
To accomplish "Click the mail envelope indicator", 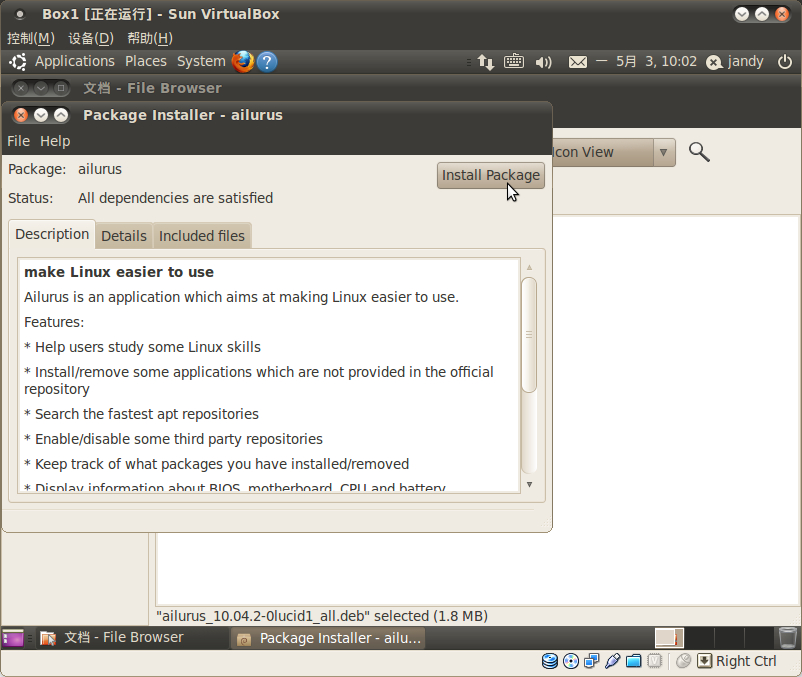I will (578, 62).
